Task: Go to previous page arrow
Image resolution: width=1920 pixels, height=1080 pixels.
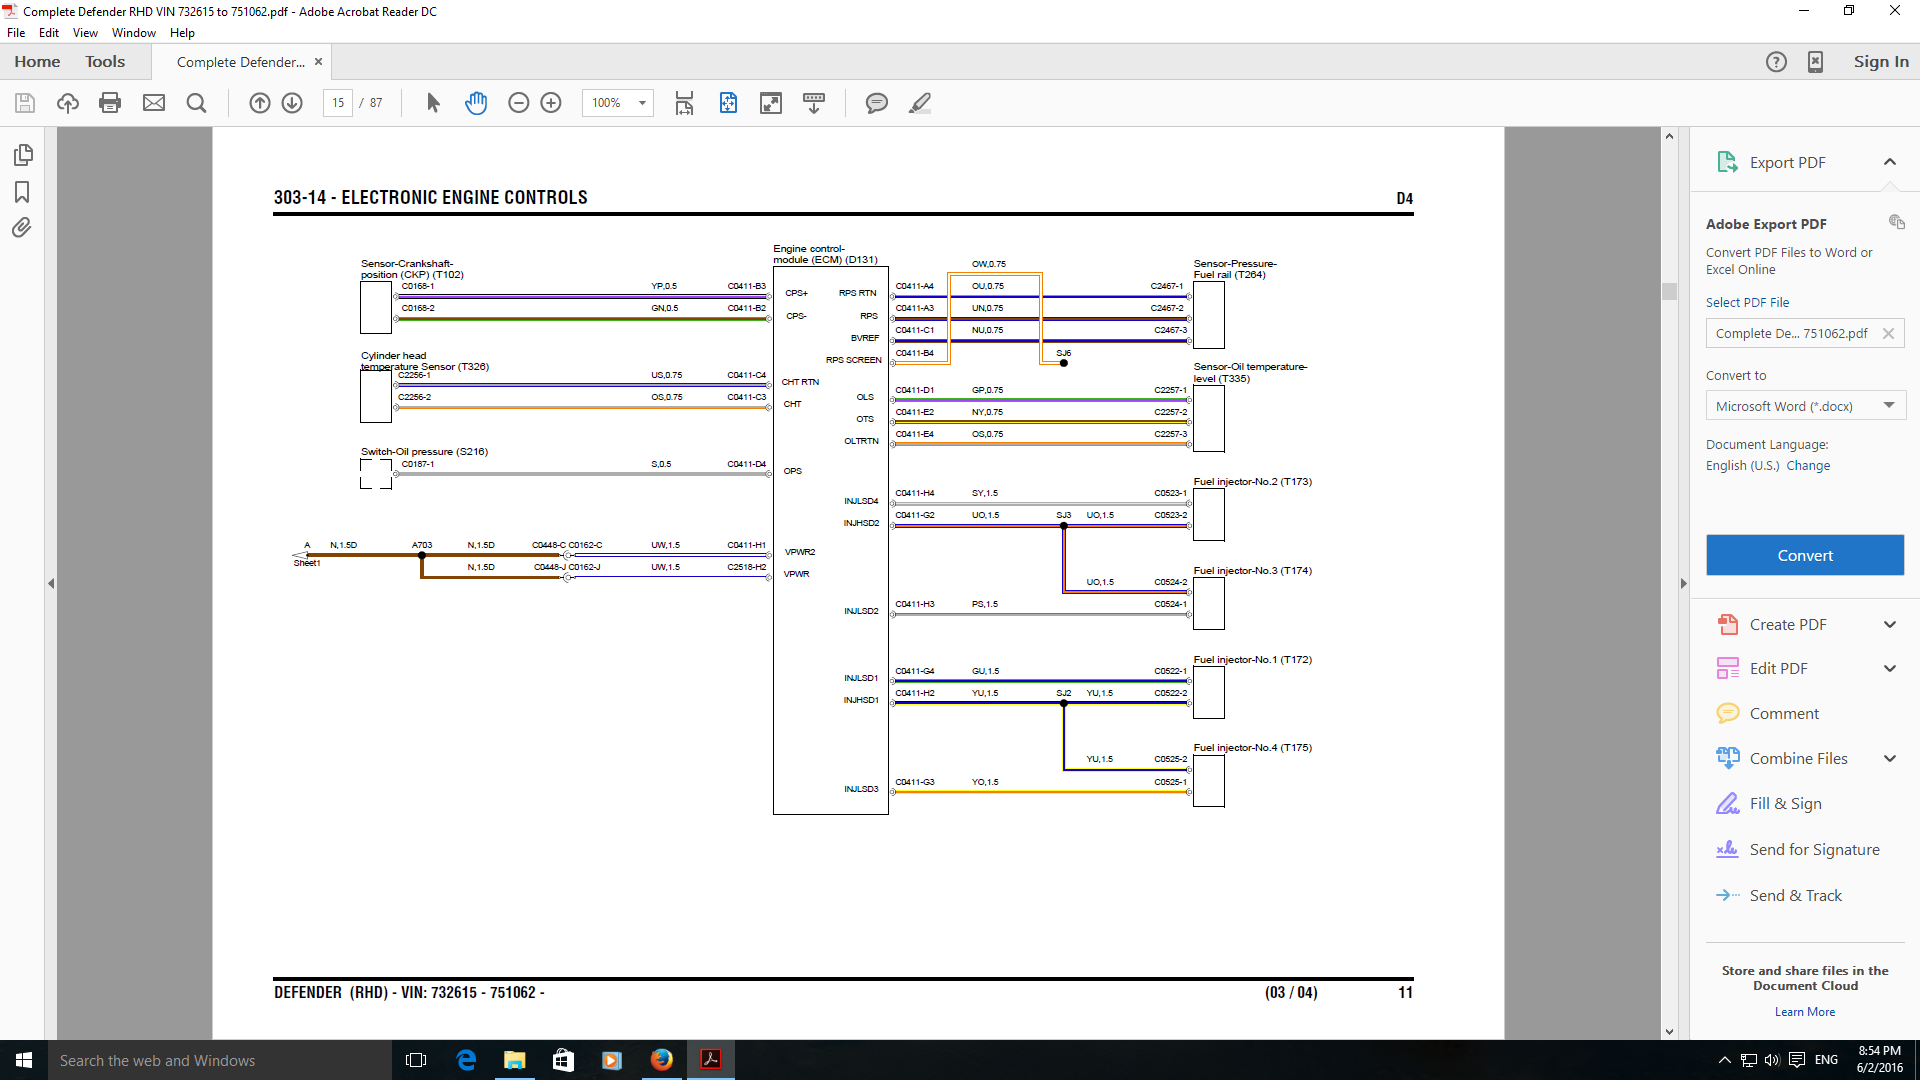Action: point(260,103)
